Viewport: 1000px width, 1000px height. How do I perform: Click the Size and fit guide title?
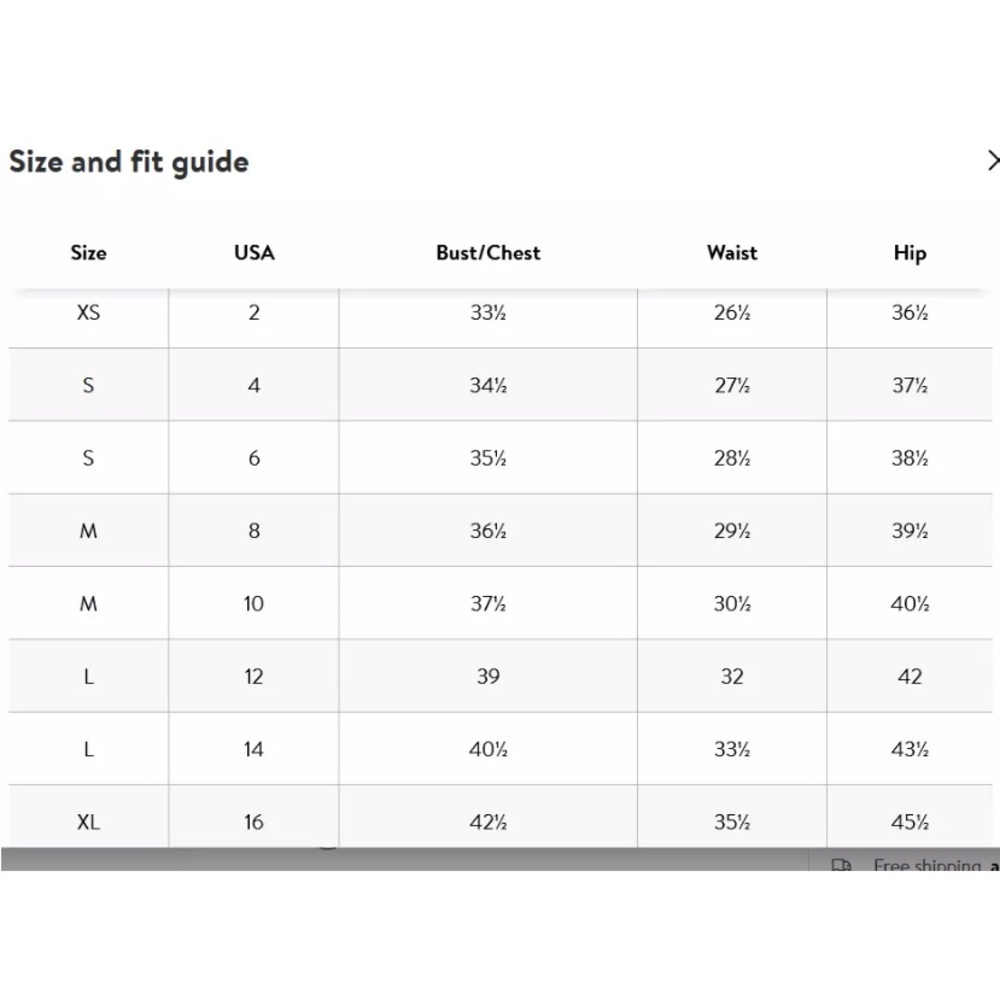pyautogui.click(x=129, y=162)
